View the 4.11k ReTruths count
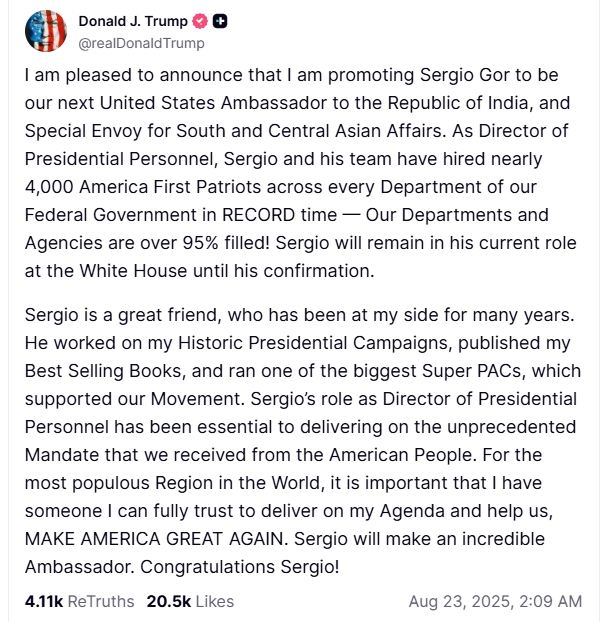The image size is (608, 622). [x=43, y=601]
